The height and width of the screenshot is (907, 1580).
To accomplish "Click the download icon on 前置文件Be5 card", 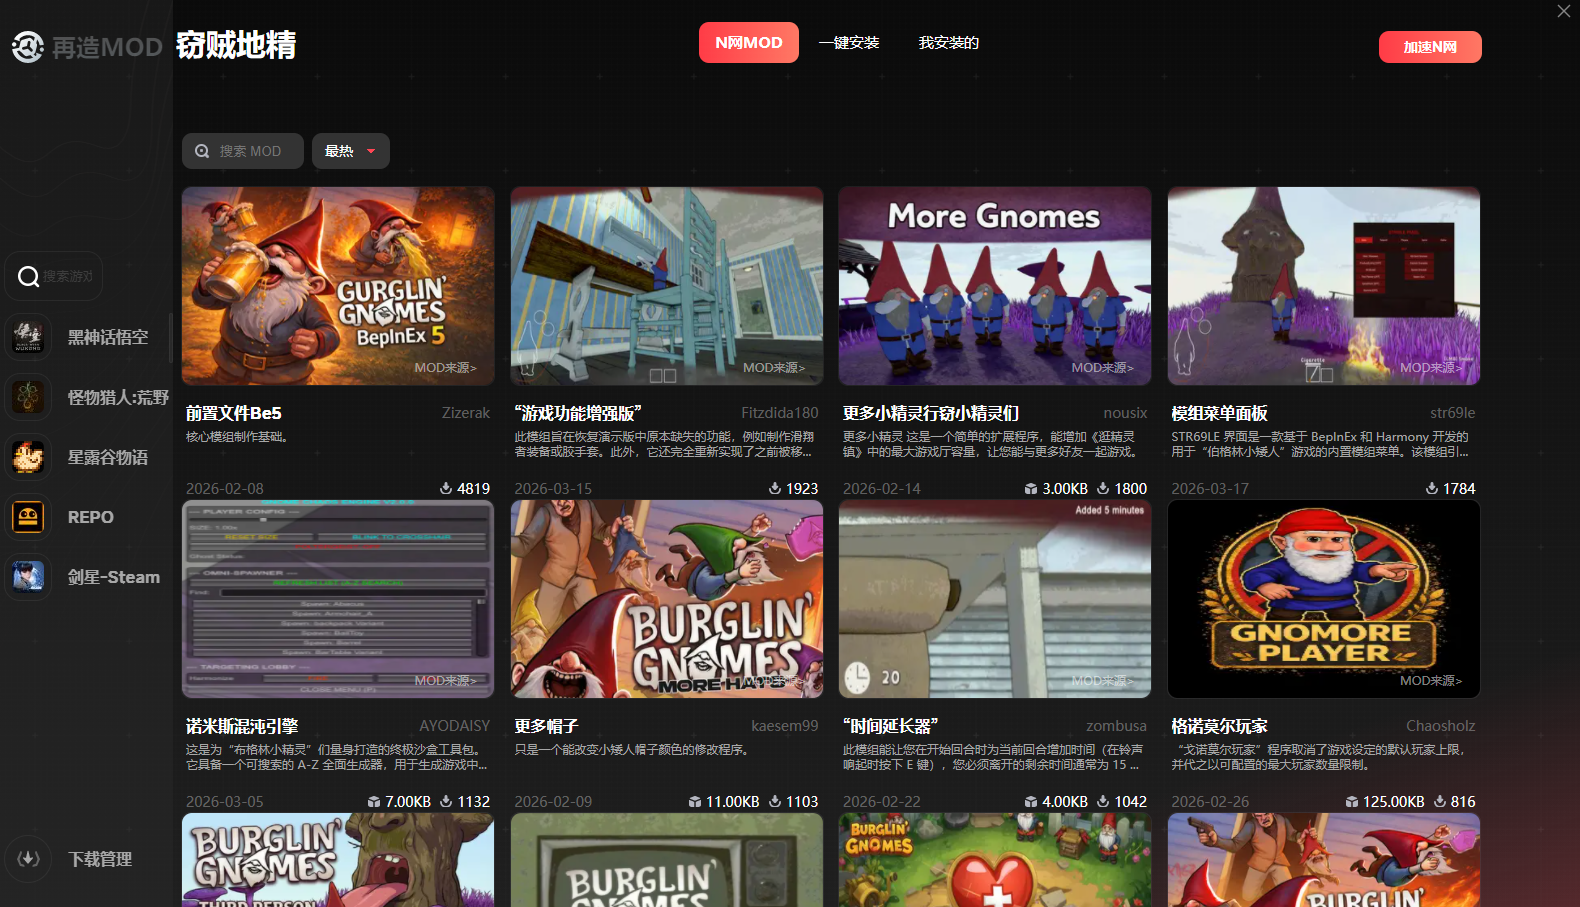I will click(x=446, y=488).
